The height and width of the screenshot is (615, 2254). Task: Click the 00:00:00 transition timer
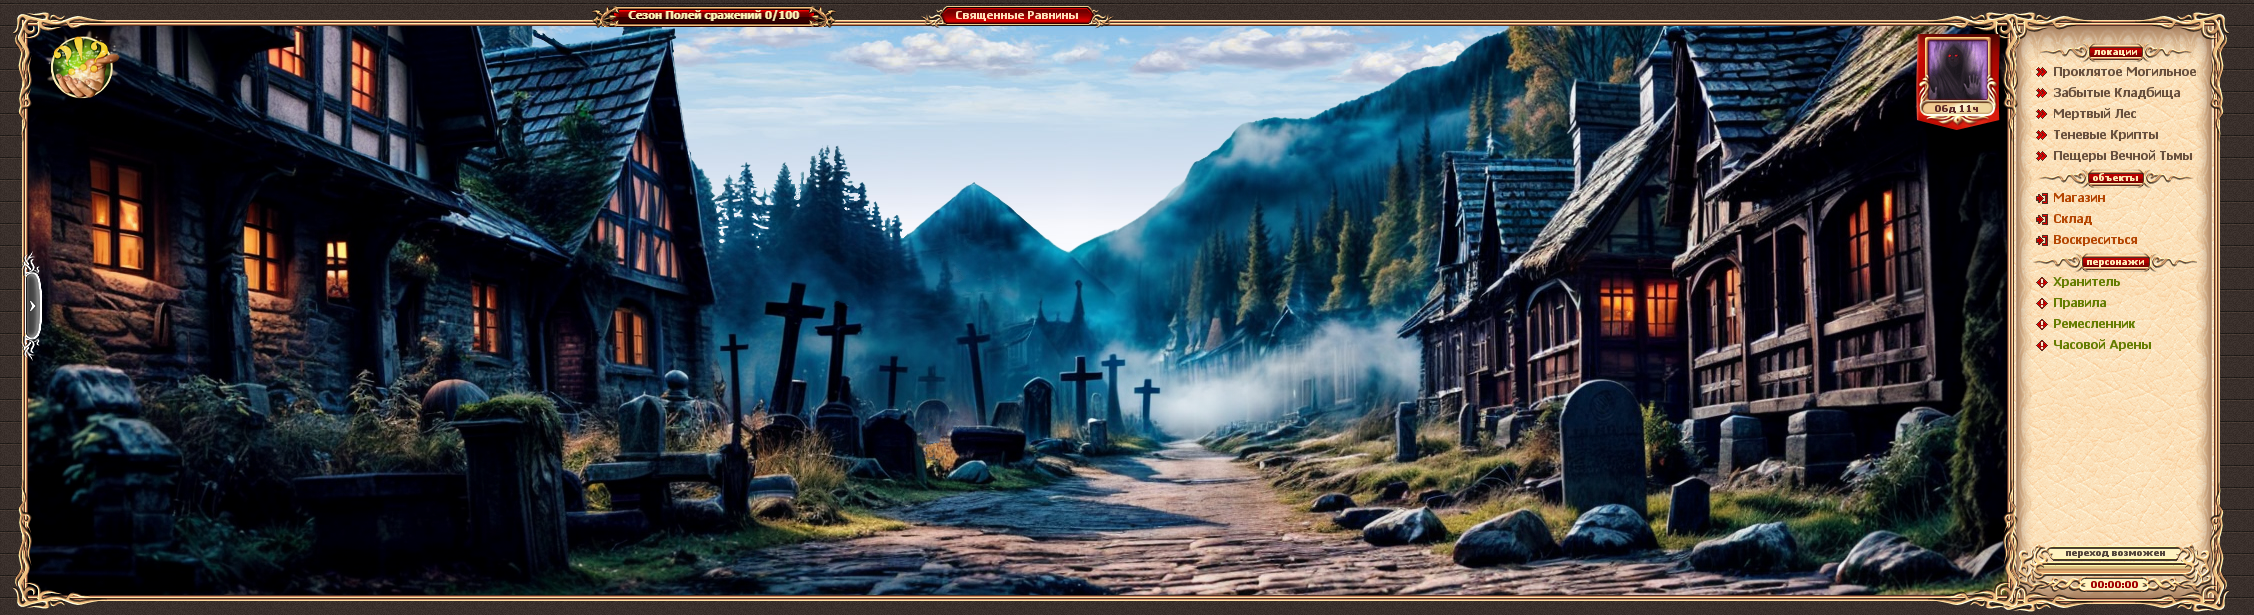2114,585
